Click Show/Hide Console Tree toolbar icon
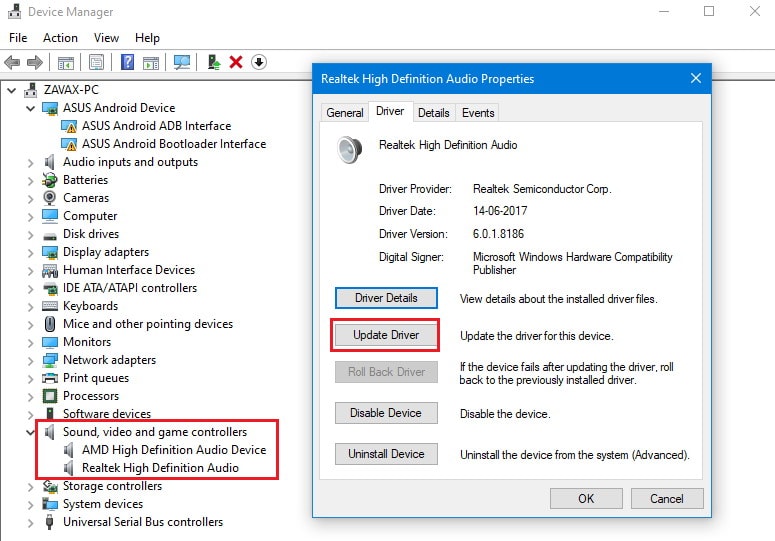 (x=66, y=63)
